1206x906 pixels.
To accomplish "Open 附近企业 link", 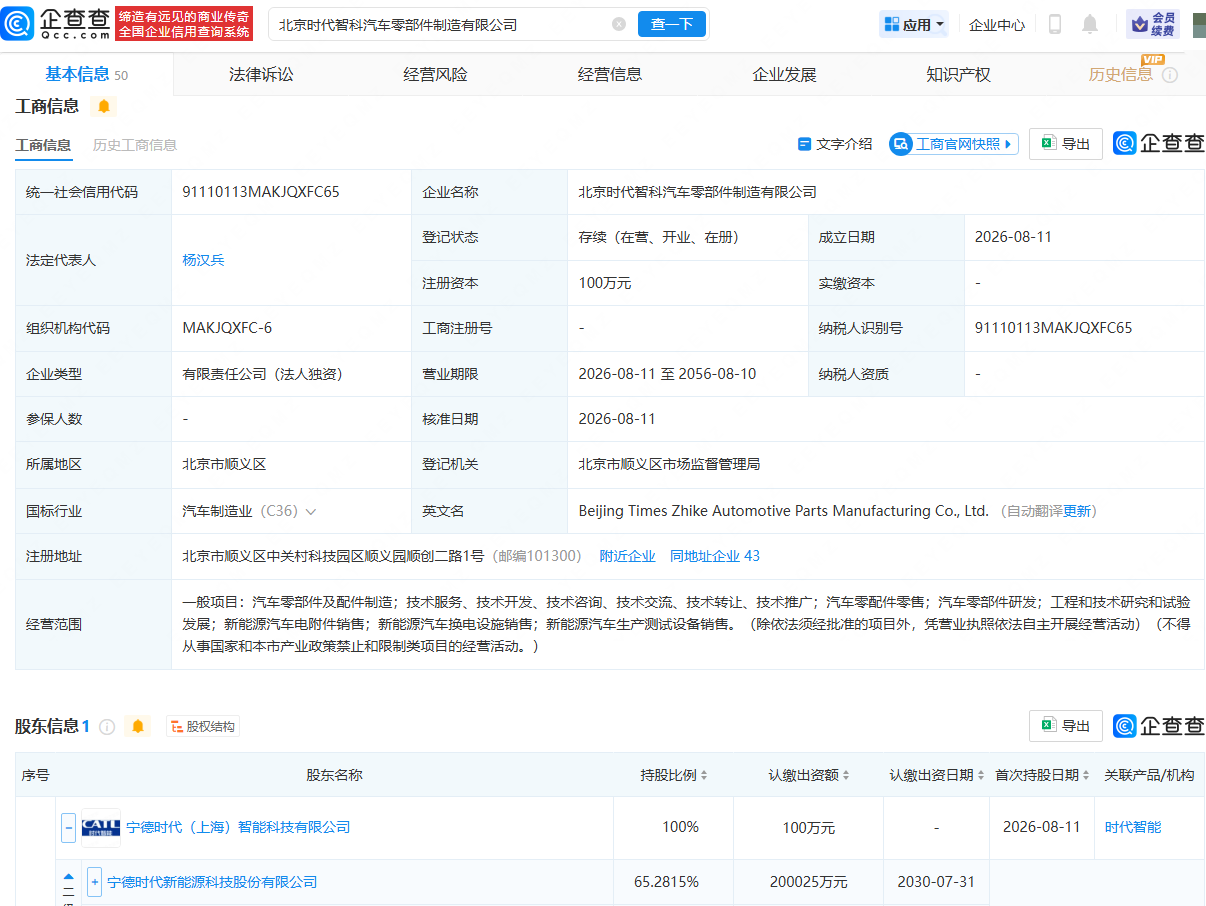I will [627, 556].
